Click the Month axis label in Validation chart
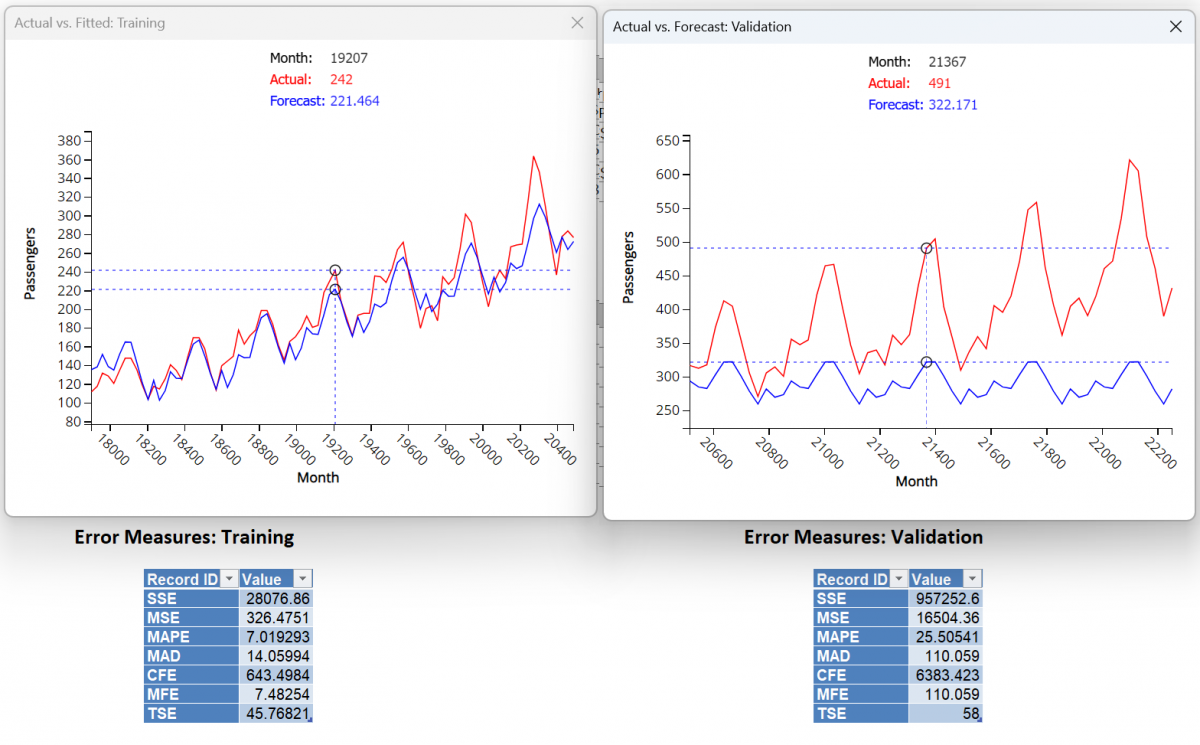The width and height of the screenshot is (1200, 745). 917,481
